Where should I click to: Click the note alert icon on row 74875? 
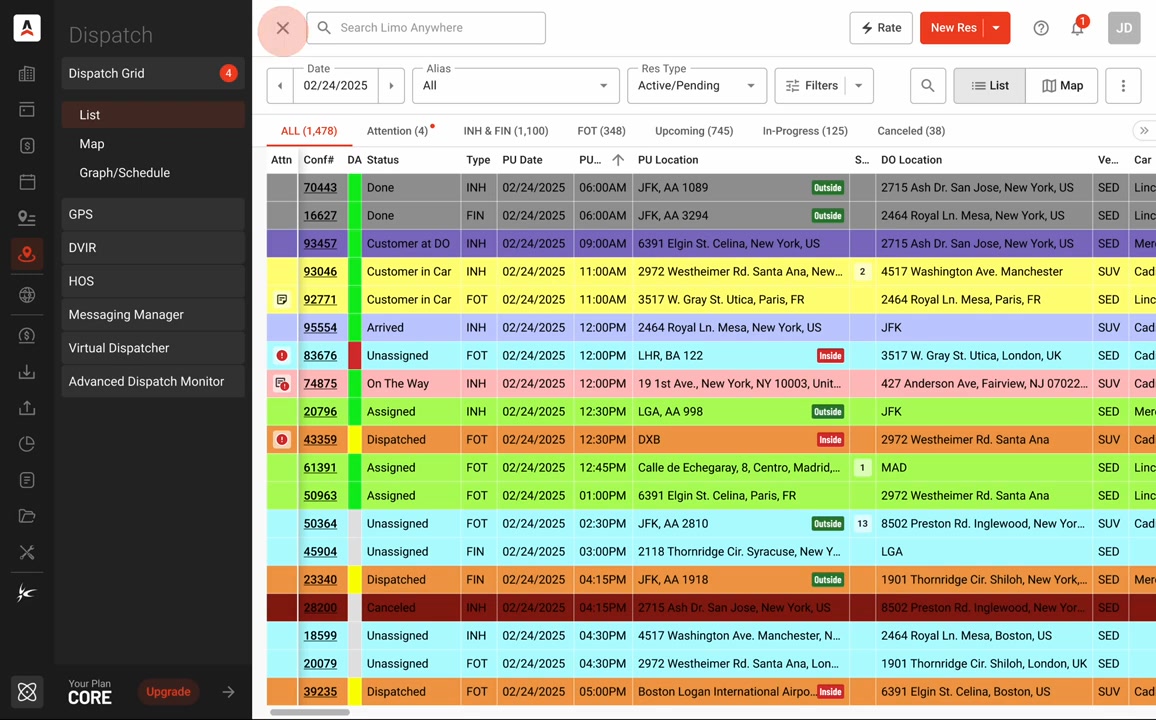point(282,383)
